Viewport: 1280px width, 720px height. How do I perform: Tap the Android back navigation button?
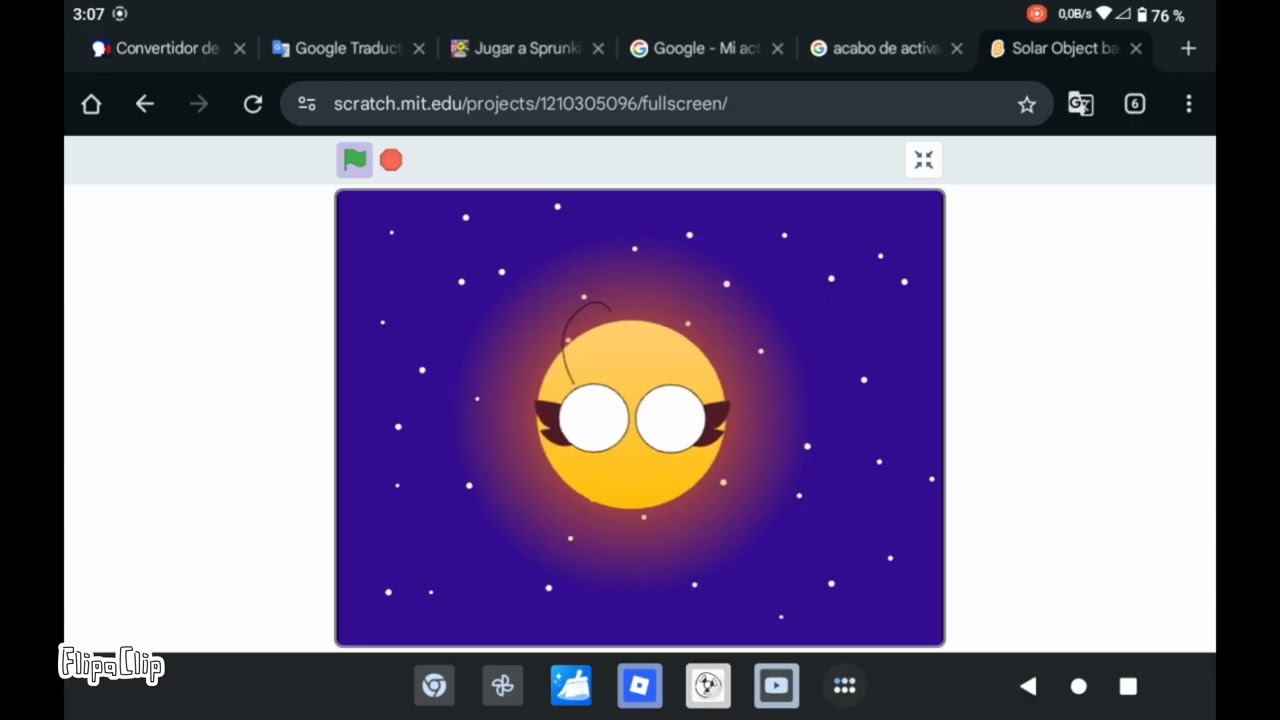click(1028, 686)
